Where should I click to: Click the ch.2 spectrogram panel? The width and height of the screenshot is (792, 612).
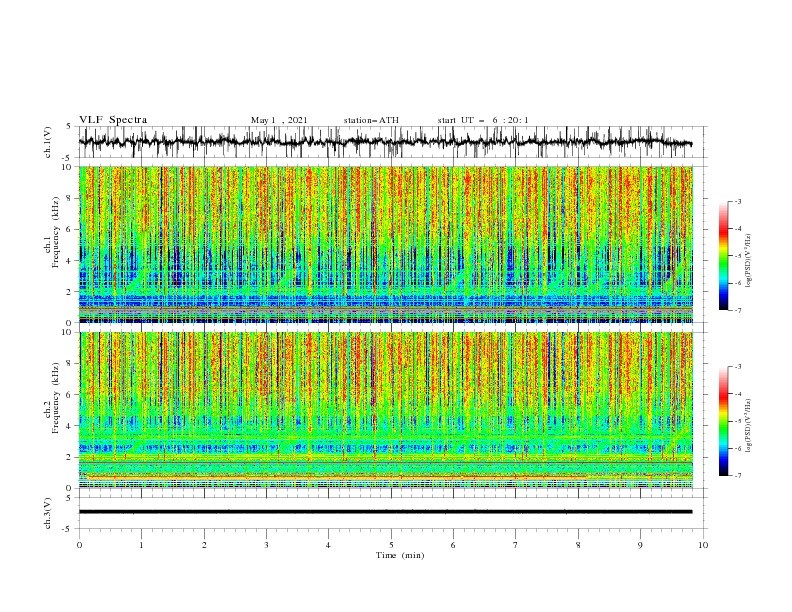click(386, 410)
